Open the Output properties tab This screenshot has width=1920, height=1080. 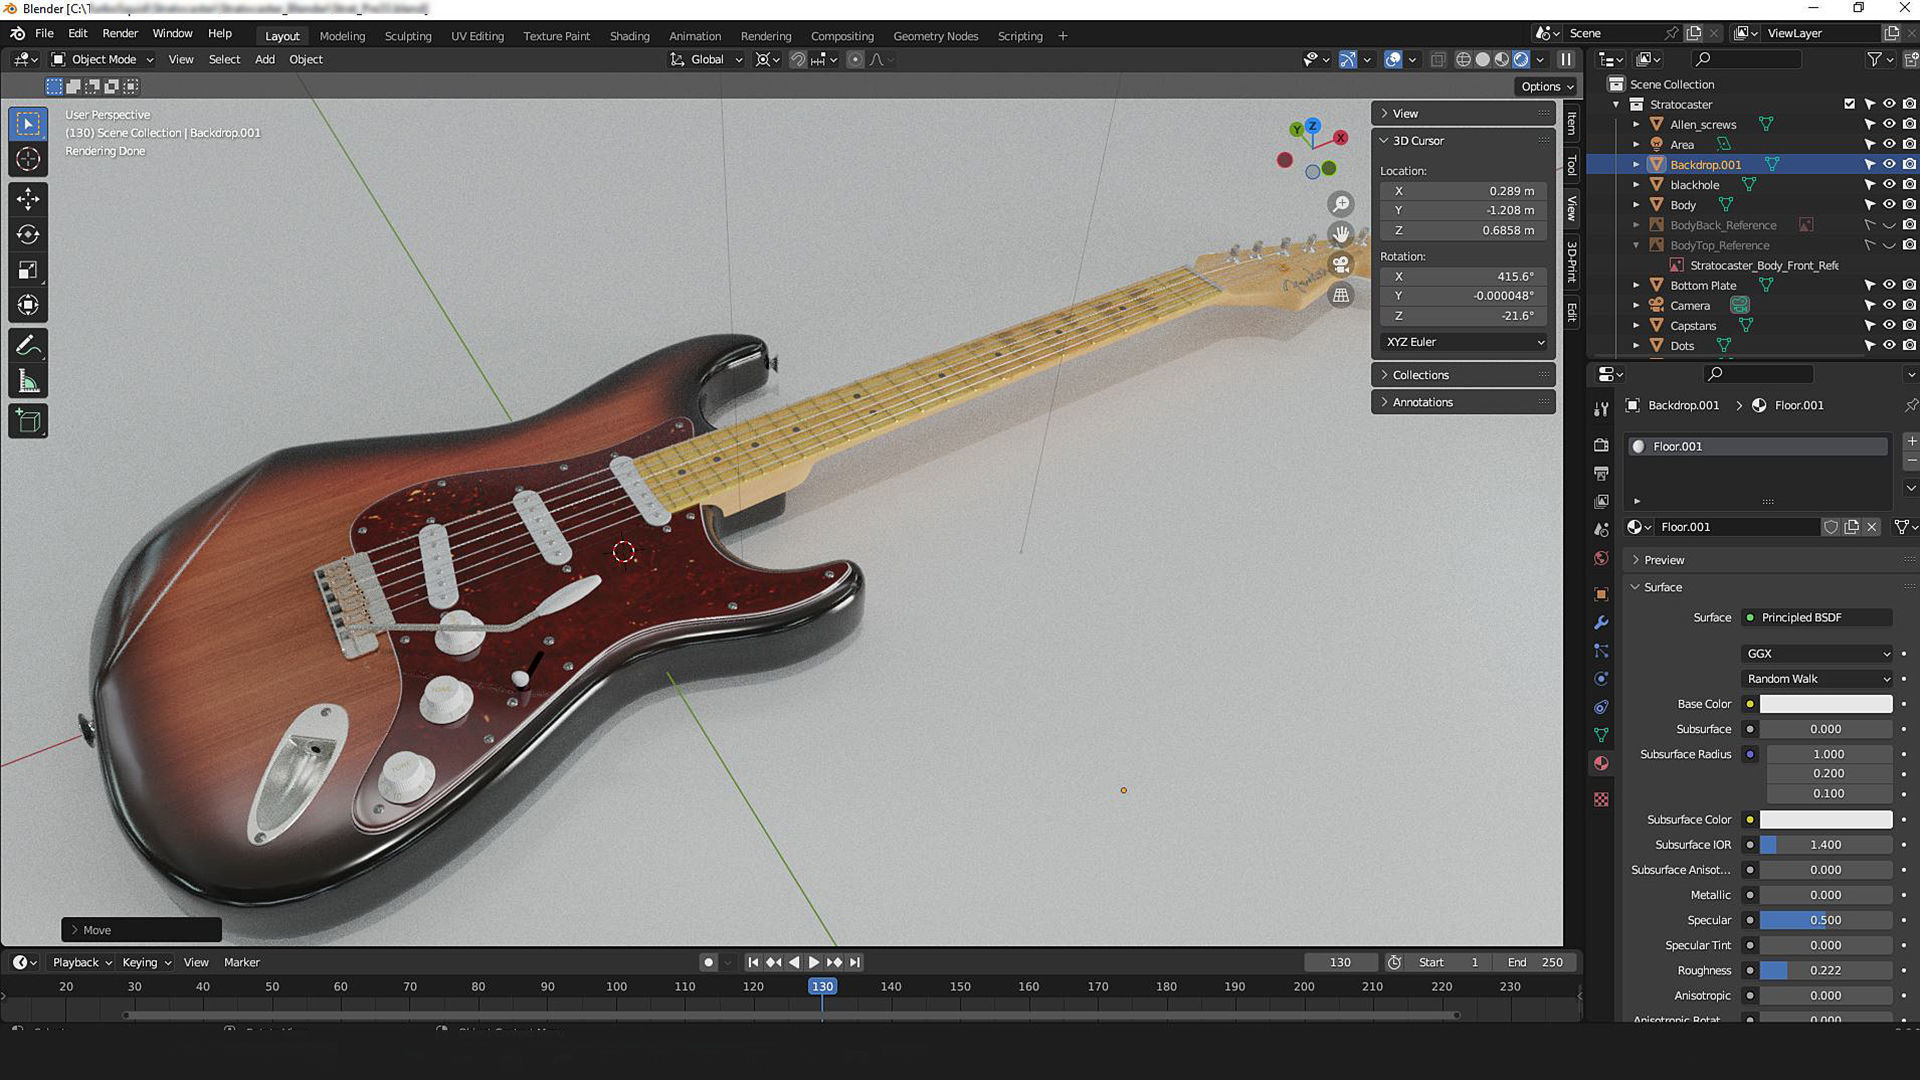[x=1601, y=472]
